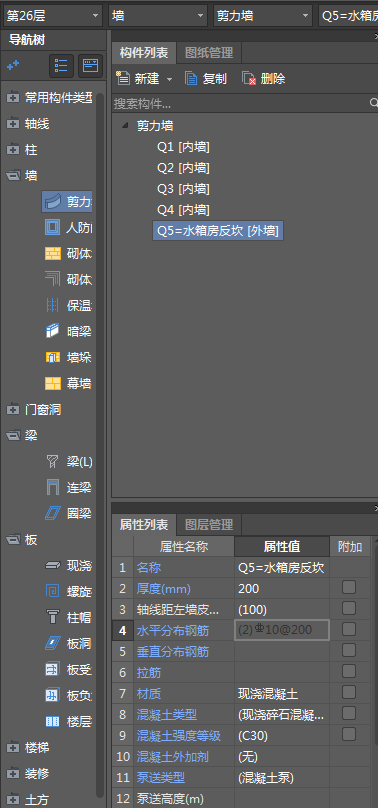378x808 pixels.
Task: Open the 剪力墙 component type dropdown
Action: pyautogui.click(x=263, y=15)
